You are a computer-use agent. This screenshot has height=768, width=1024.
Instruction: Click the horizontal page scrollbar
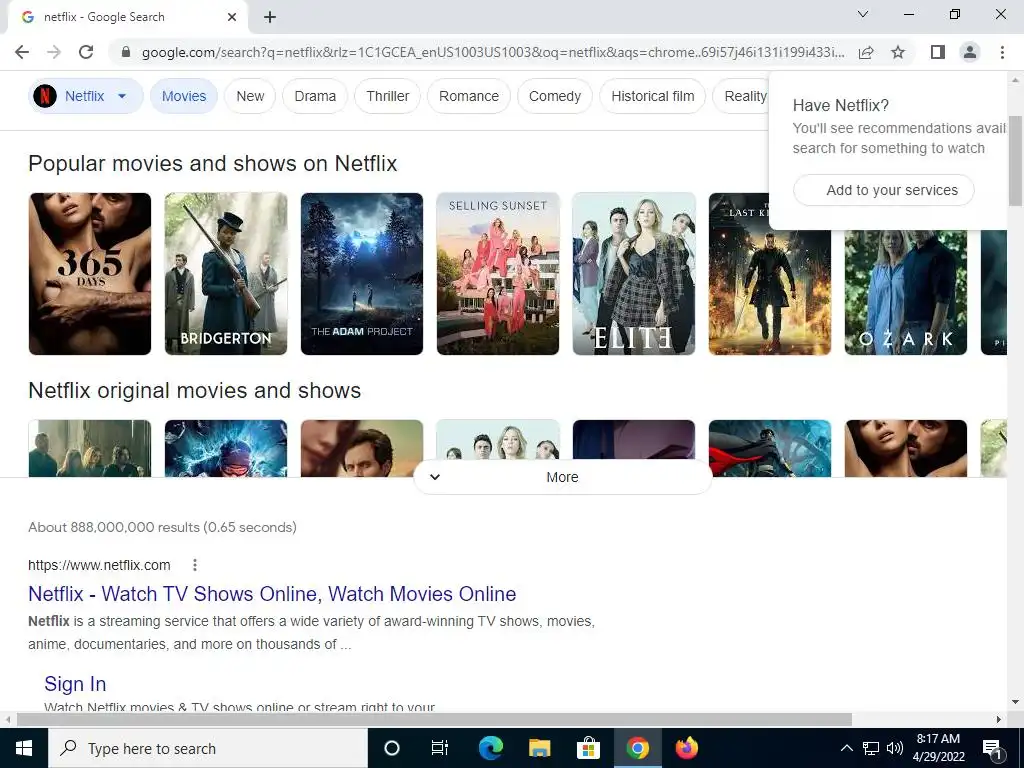coord(434,719)
